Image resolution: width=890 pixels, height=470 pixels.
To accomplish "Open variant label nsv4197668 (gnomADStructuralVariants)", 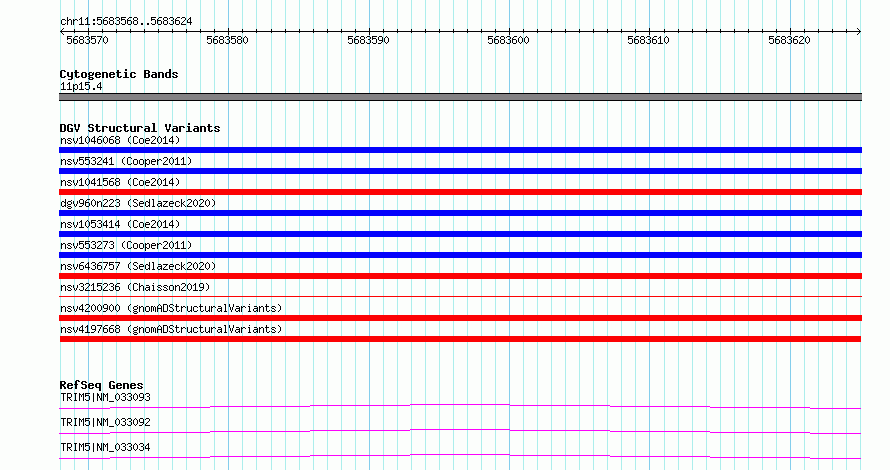I will [171, 329].
